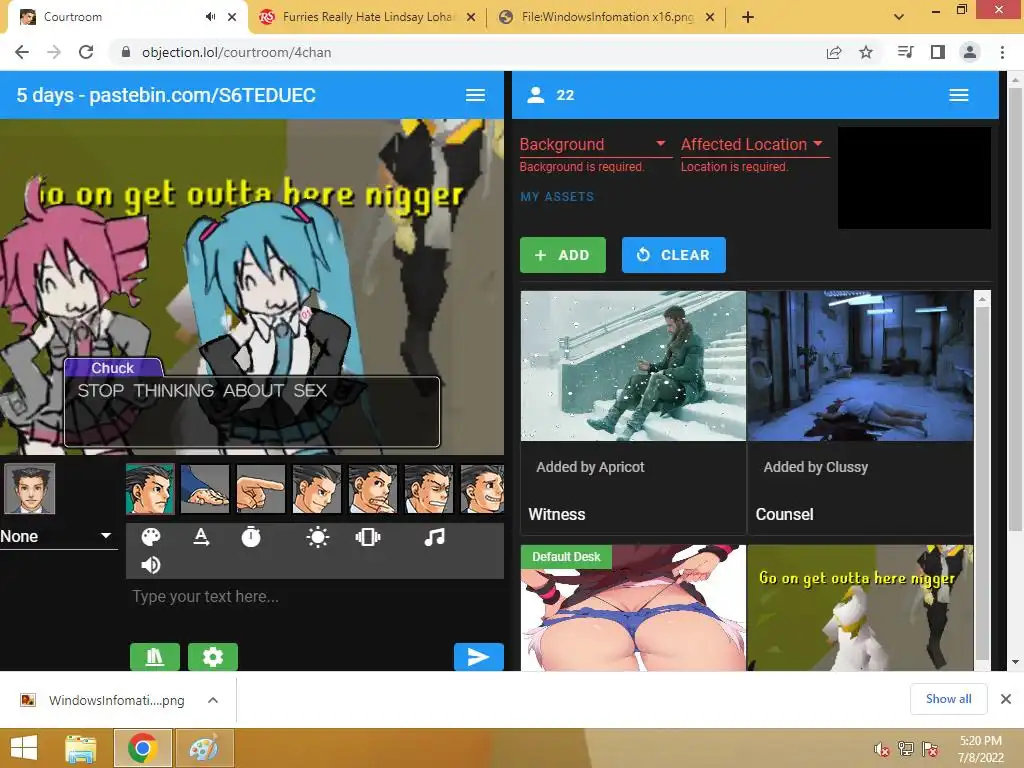Choose the pointing finger pose
This screenshot has width=1024, height=768.
pos(261,488)
